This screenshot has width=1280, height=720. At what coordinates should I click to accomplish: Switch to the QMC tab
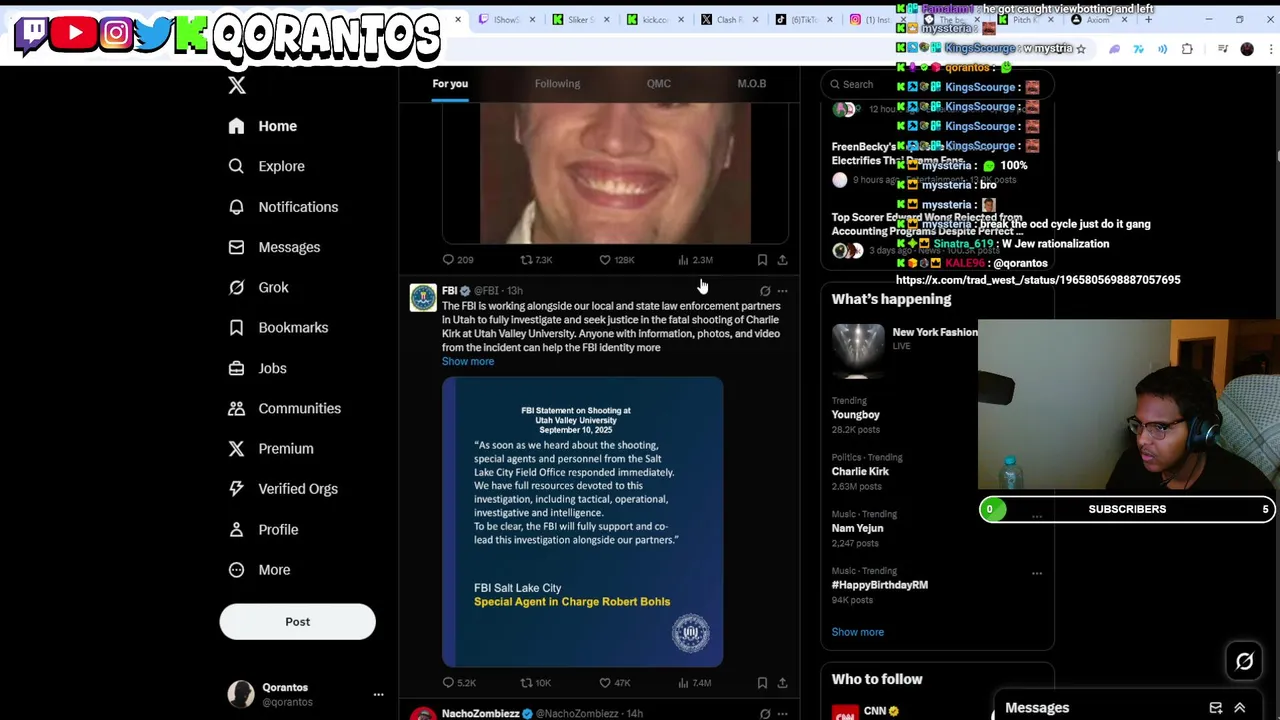659,84
